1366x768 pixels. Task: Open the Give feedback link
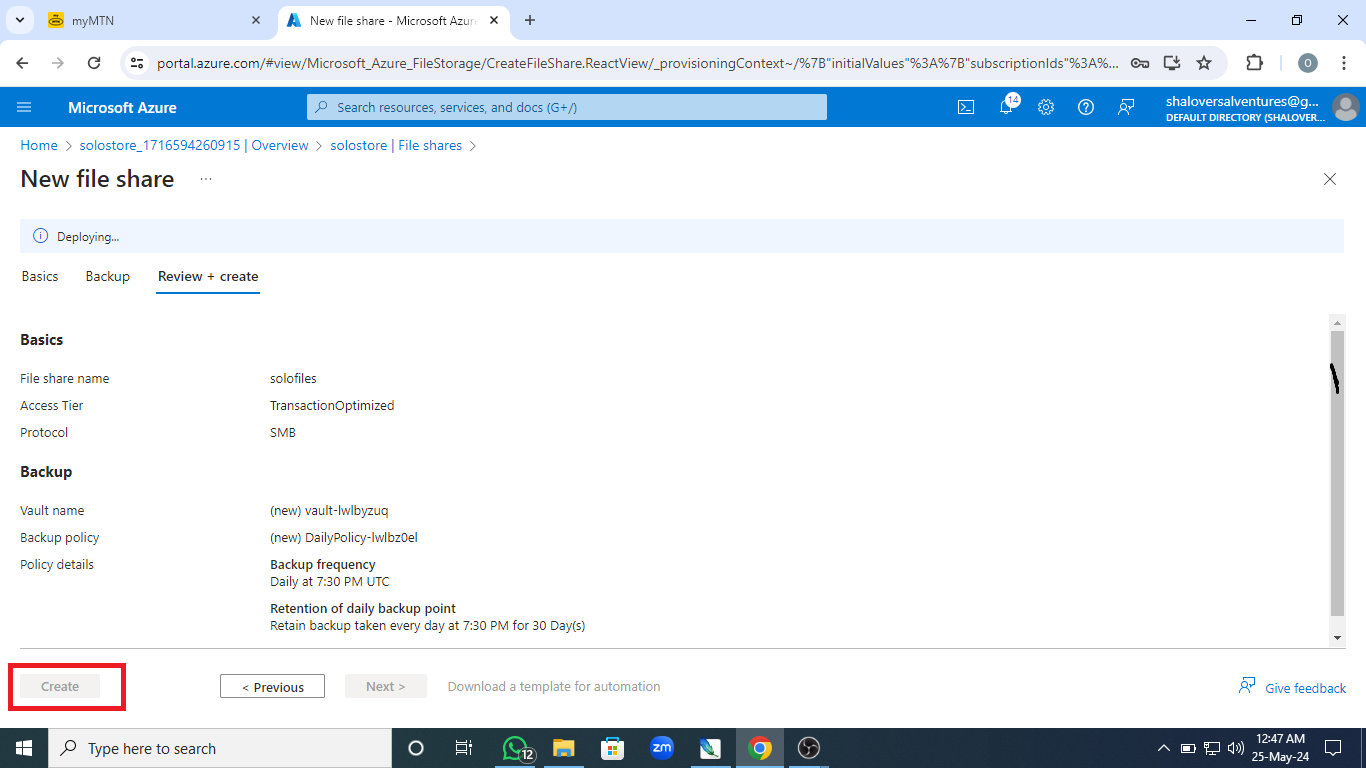[x=1293, y=687]
